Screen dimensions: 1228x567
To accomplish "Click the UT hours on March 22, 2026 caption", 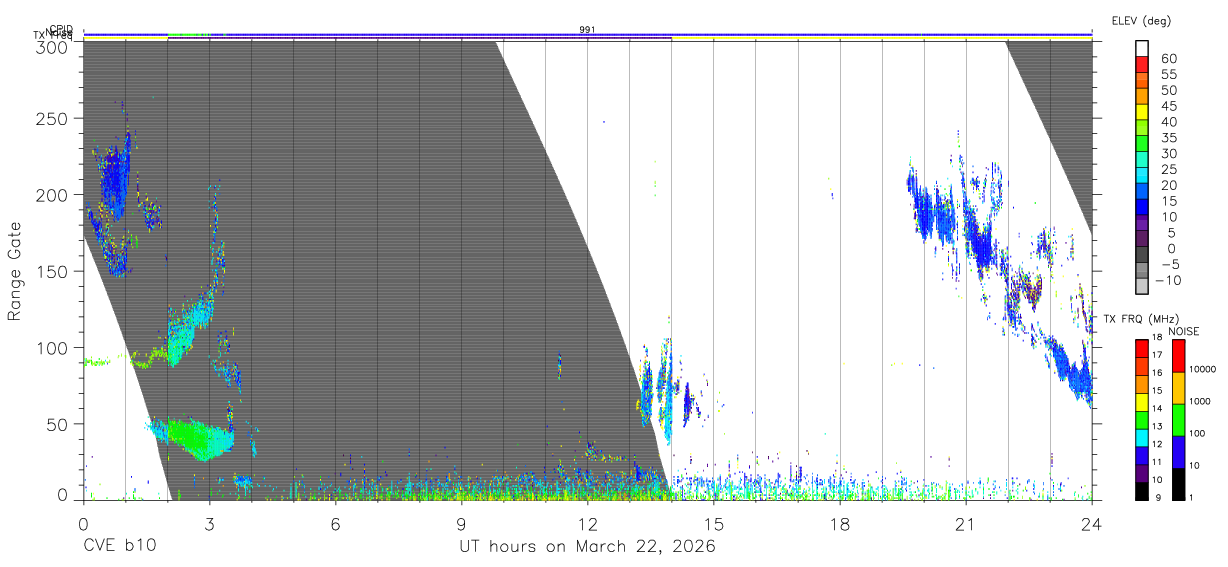I will [x=587, y=547].
